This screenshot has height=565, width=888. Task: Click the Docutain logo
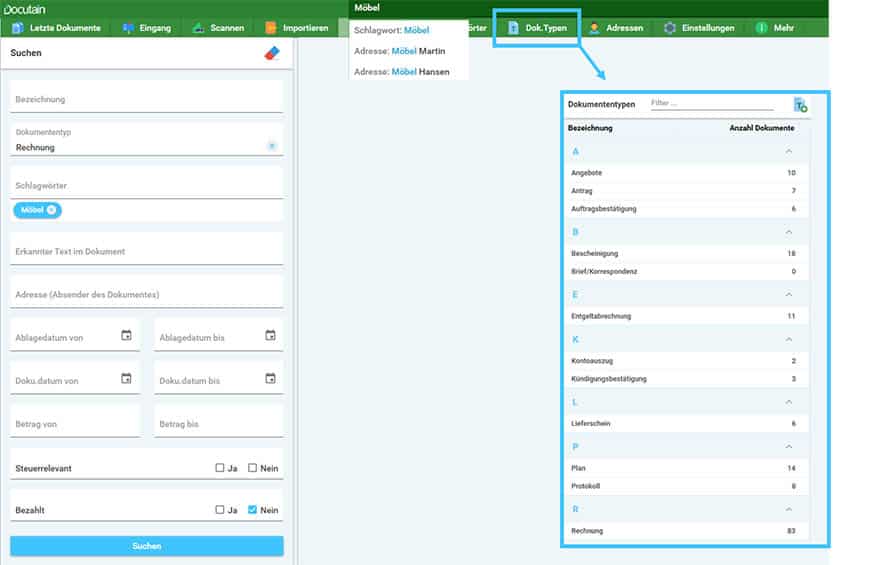(24, 9)
